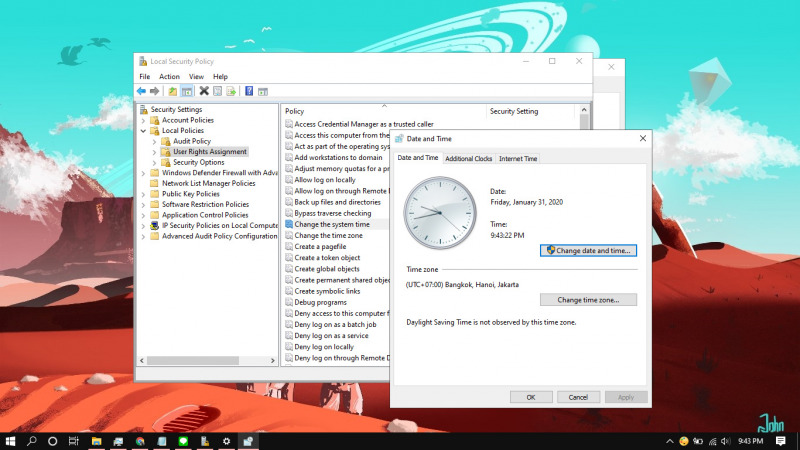Click the Delete (X) toolbar icon
Viewport: 800px width, 450px height.
tap(204, 91)
